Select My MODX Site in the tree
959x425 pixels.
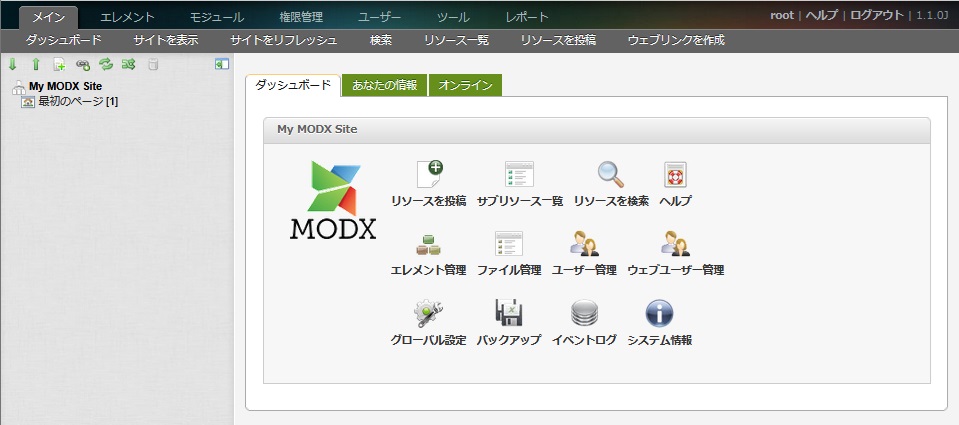[x=65, y=86]
